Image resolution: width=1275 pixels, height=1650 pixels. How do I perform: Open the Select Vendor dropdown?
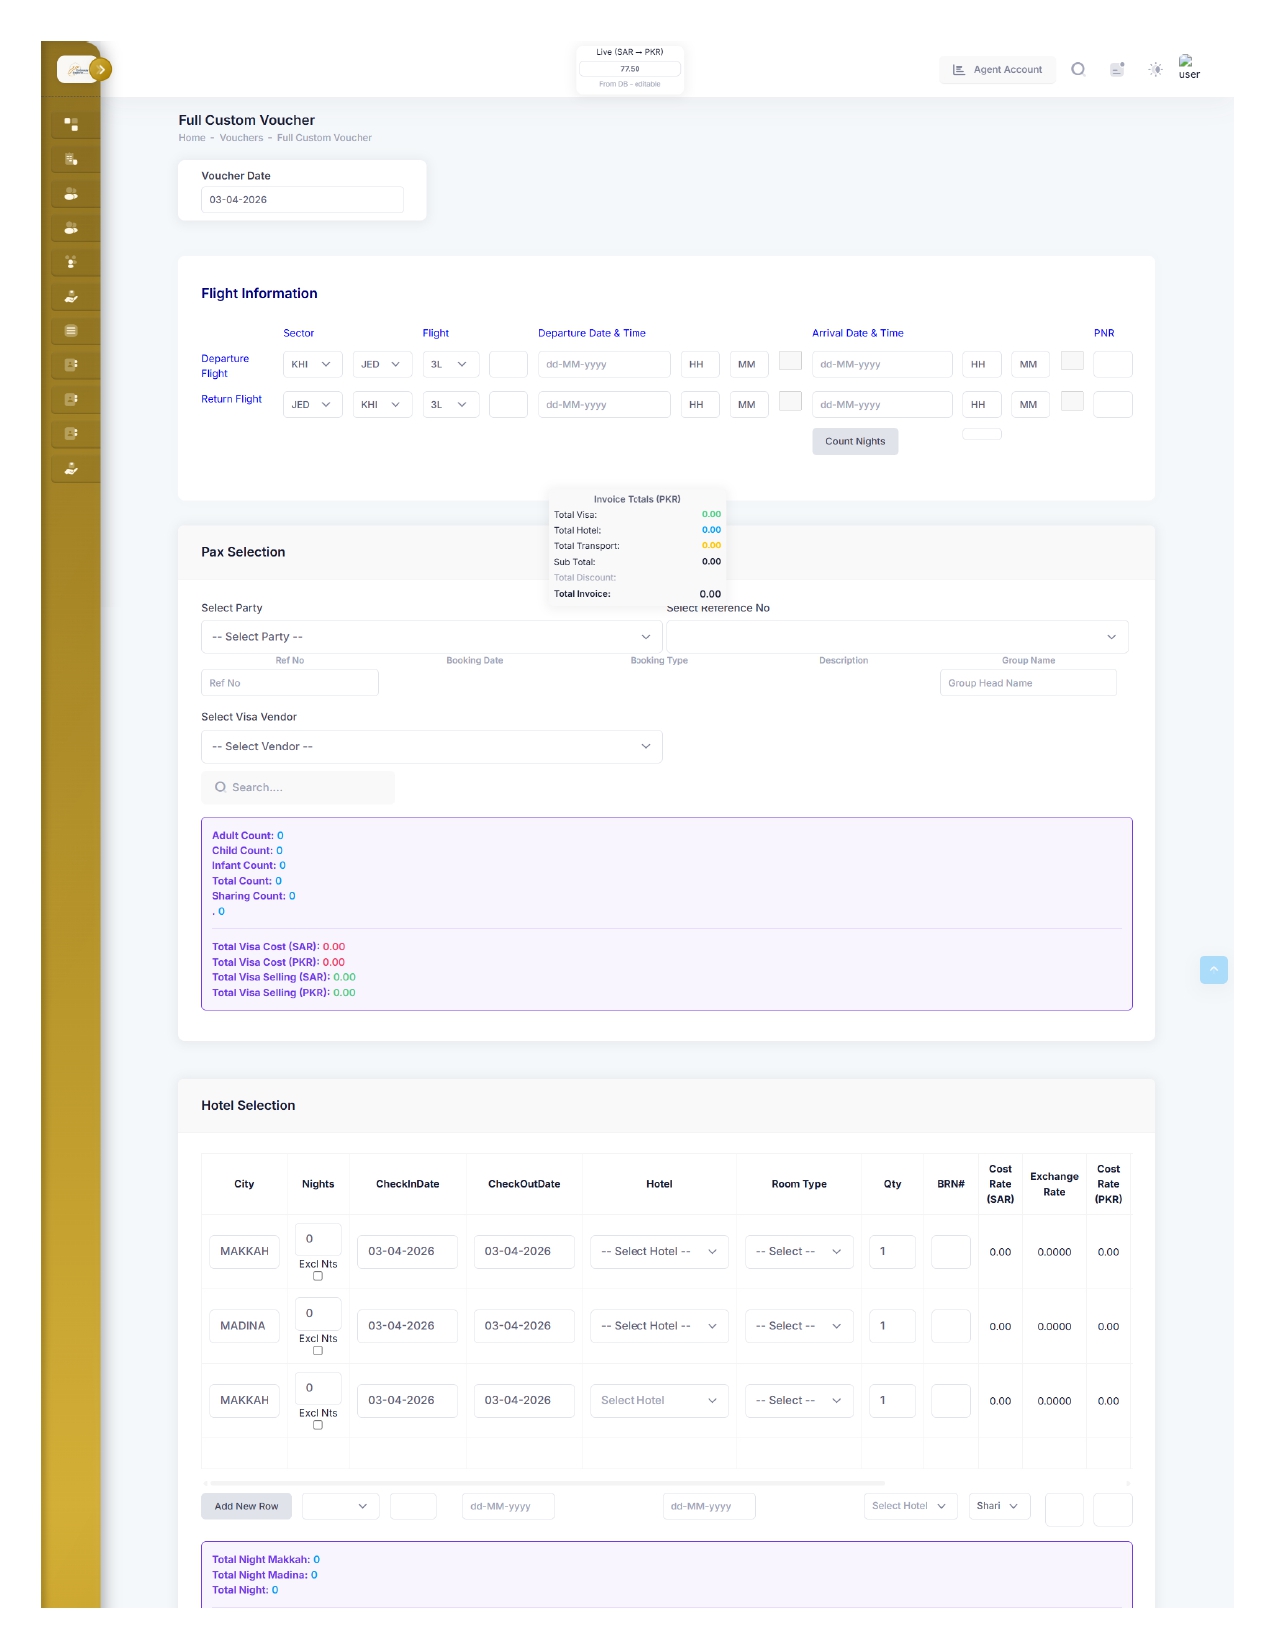pos(431,747)
